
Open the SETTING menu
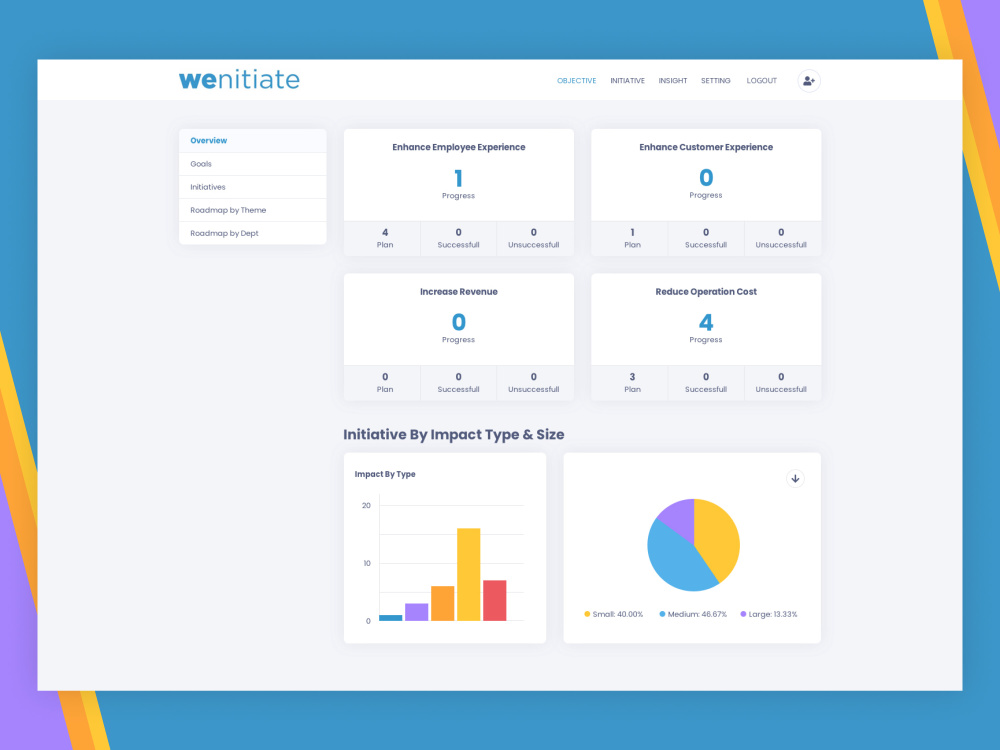[716, 81]
